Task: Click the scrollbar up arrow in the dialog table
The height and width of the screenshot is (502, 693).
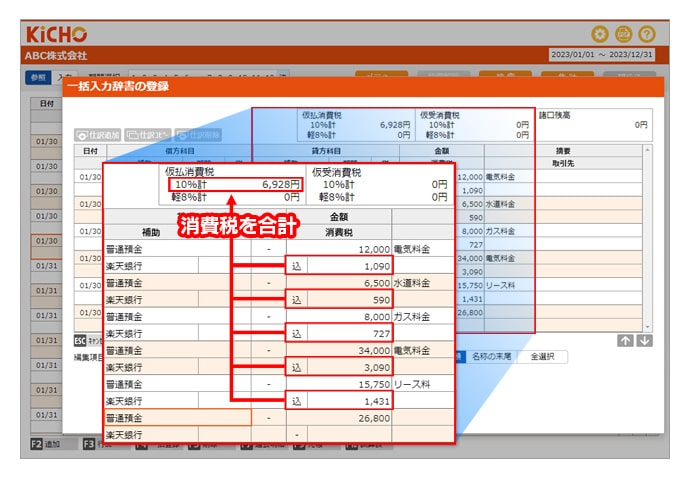Action: (647, 150)
